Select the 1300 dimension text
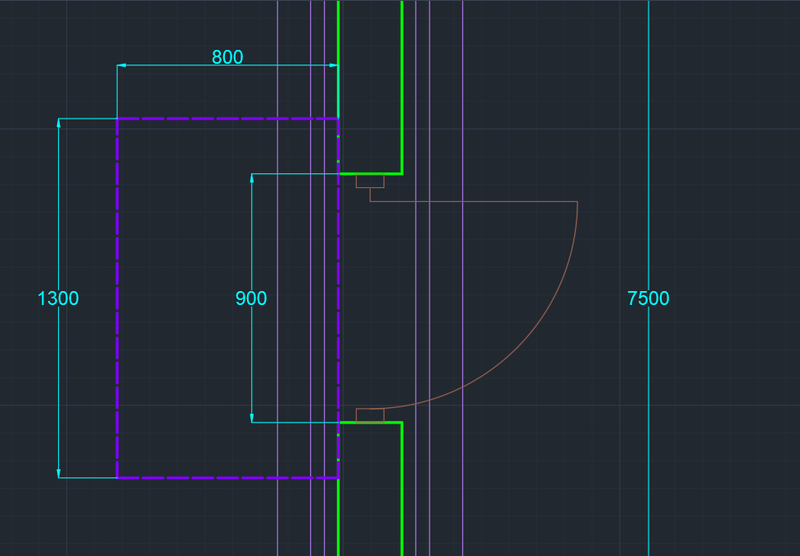 pyautogui.click(x=58, y=298)
